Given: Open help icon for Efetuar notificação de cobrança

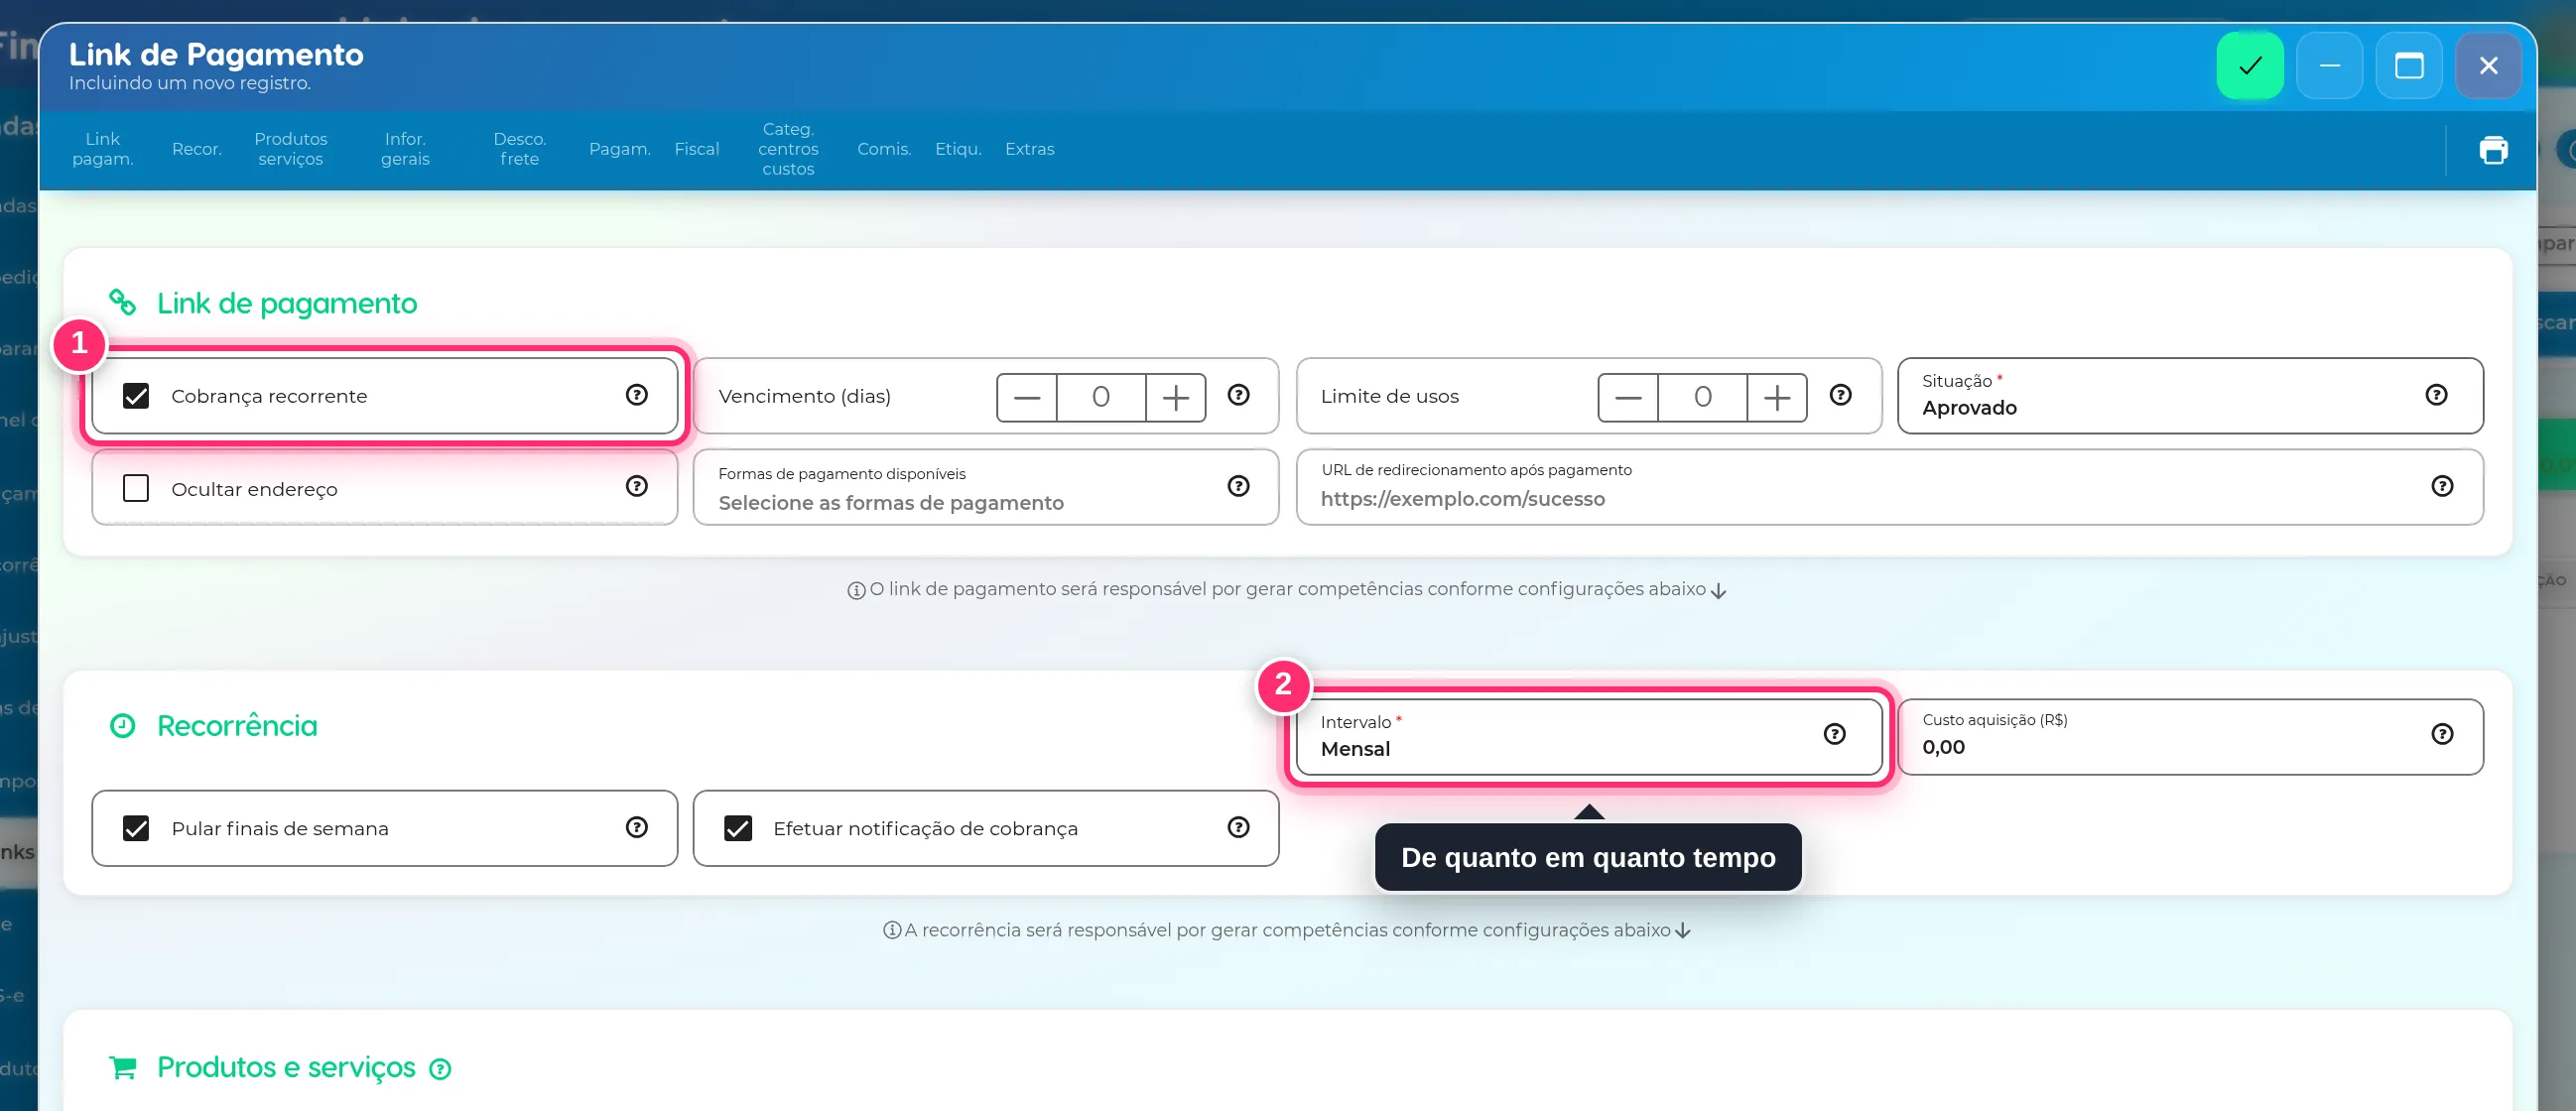Looking at the screenshot, I should (x=1238, y=827).
